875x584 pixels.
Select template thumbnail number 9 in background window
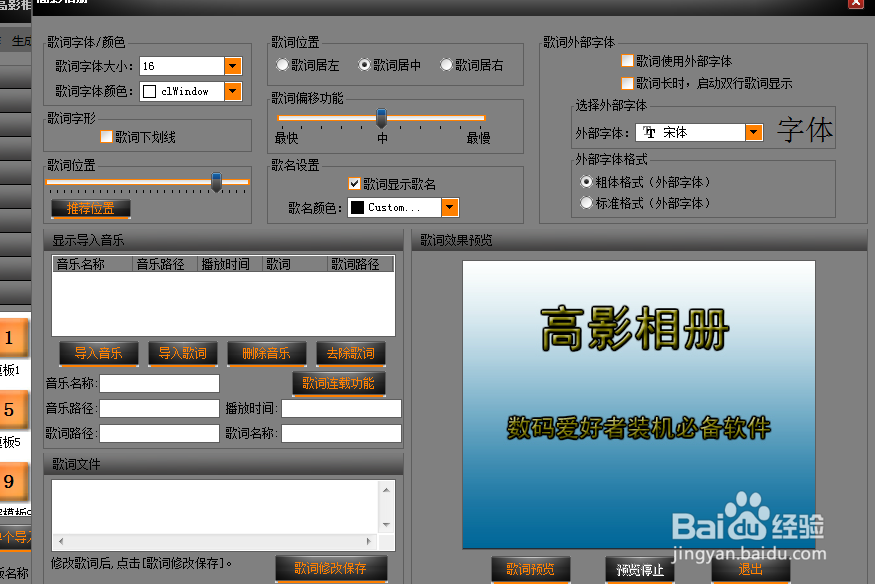click(14, 481)
